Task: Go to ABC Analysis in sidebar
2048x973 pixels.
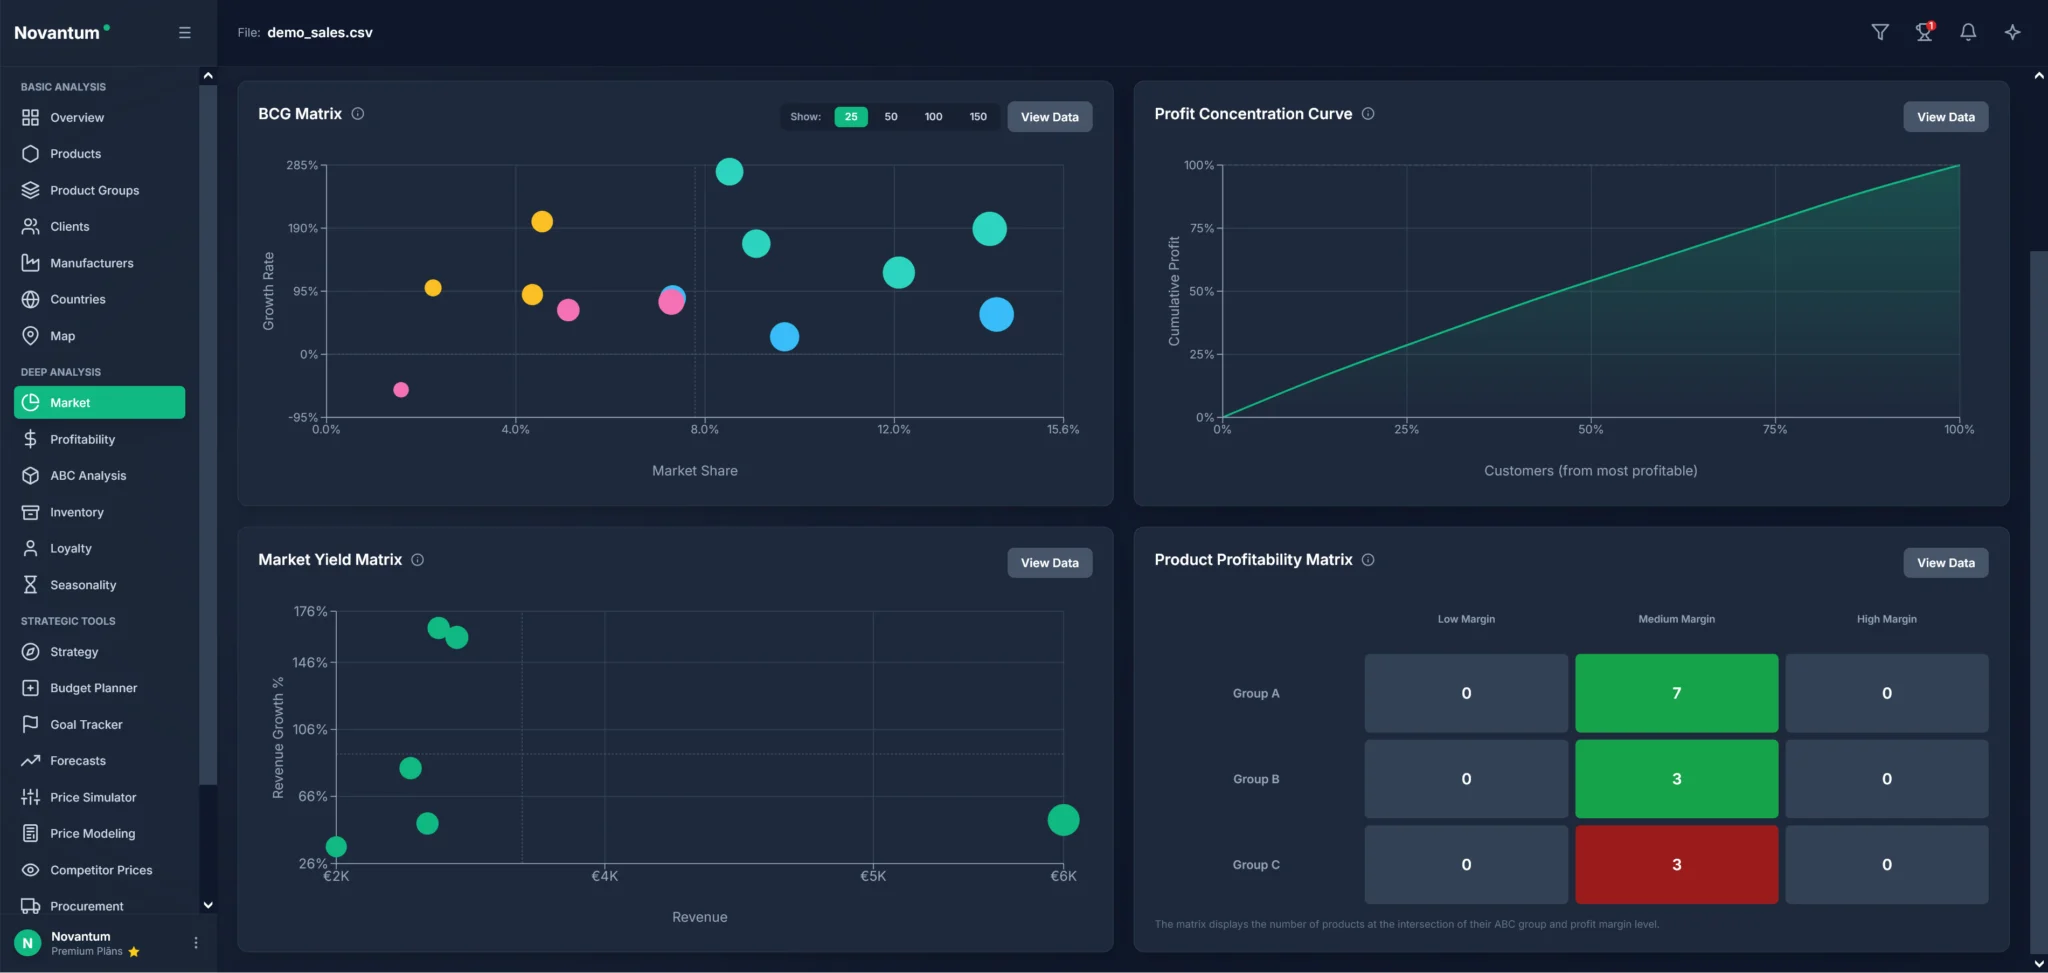Action: (88, 476)
